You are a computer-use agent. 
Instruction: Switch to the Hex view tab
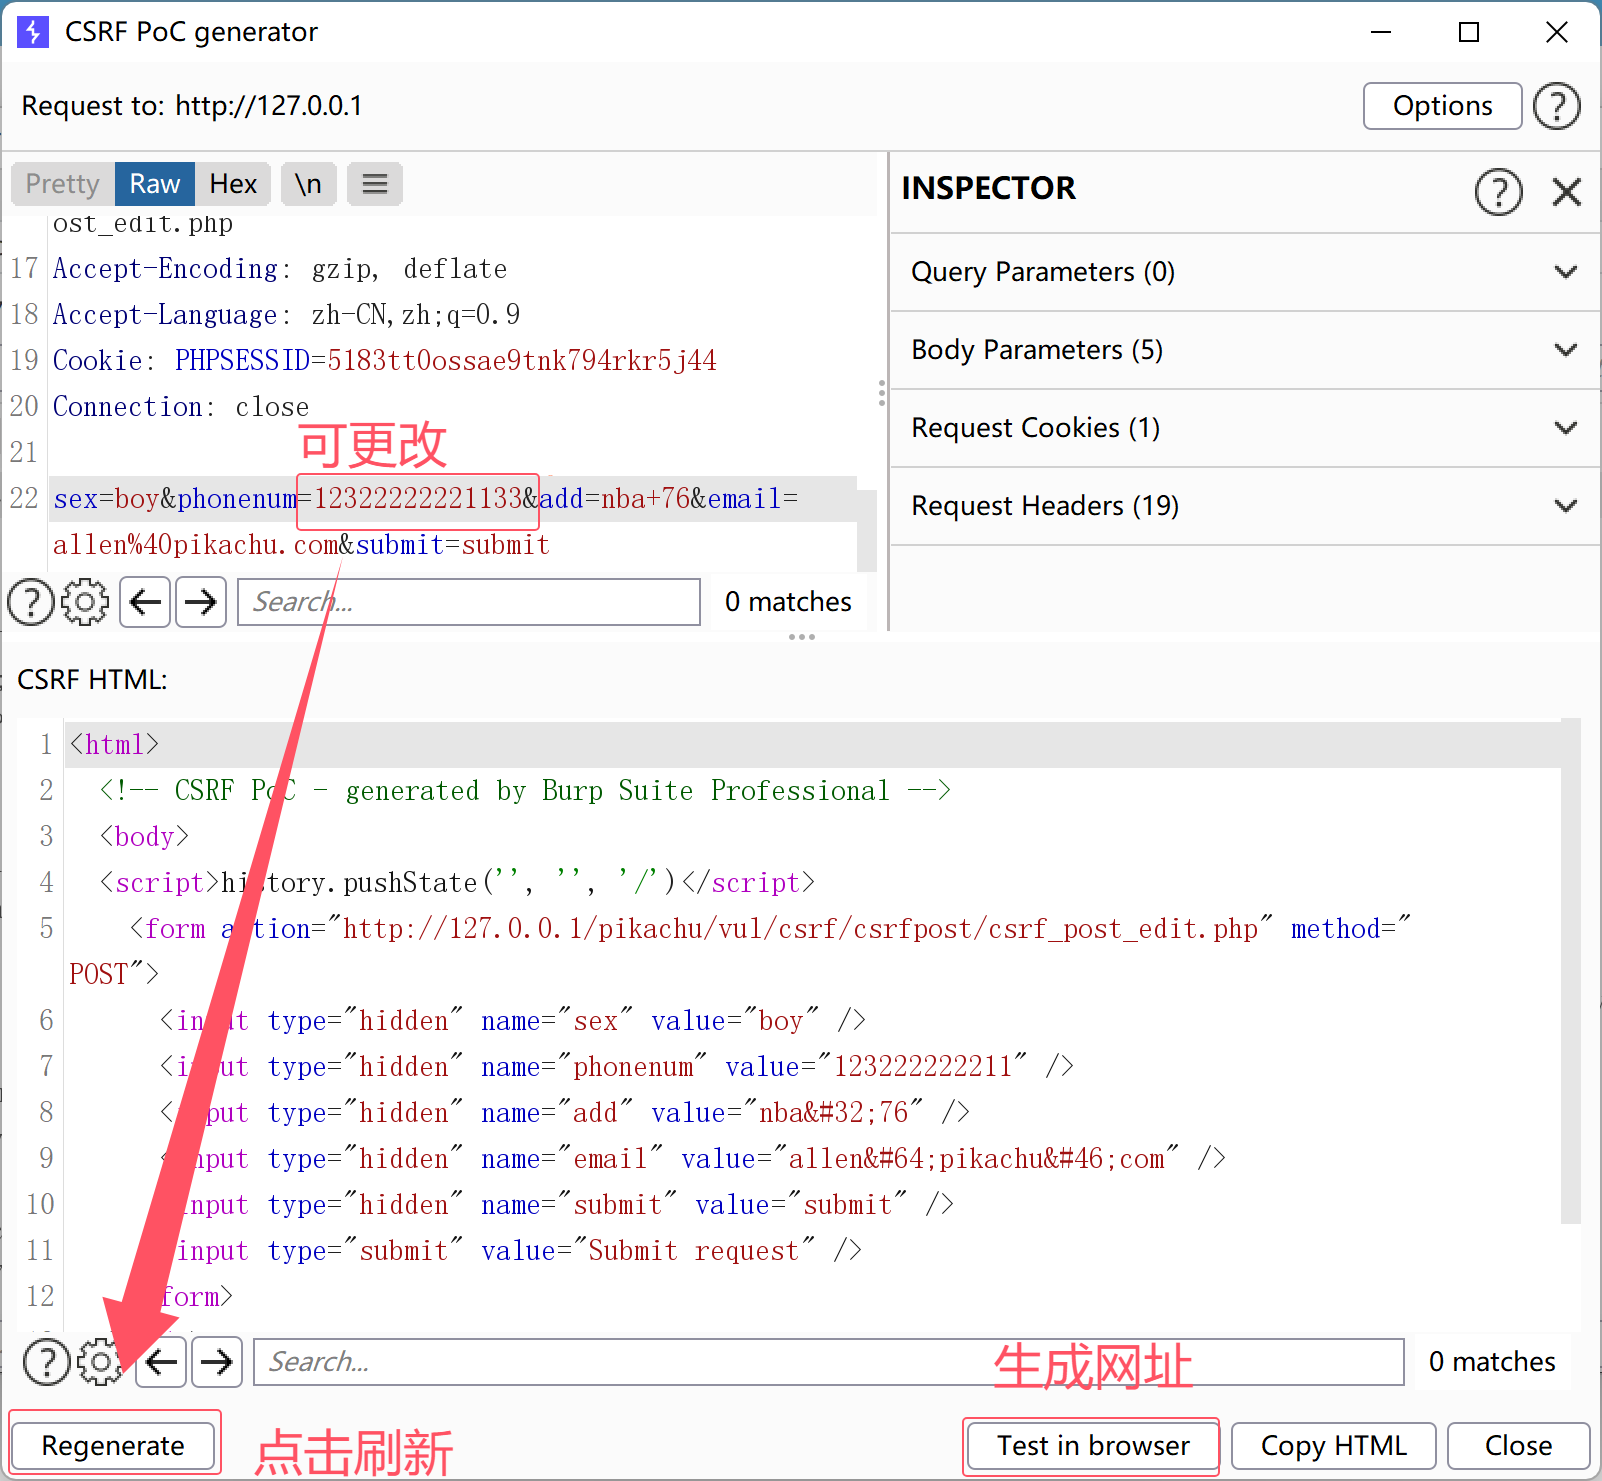[x=233, y=184]
